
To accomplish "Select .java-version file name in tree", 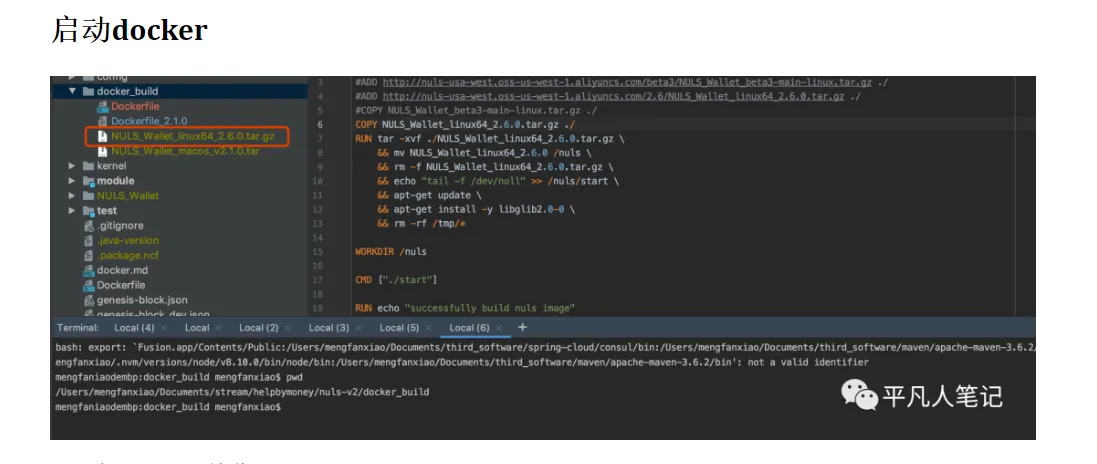I will pyautogui.click(x=128, y=241).
